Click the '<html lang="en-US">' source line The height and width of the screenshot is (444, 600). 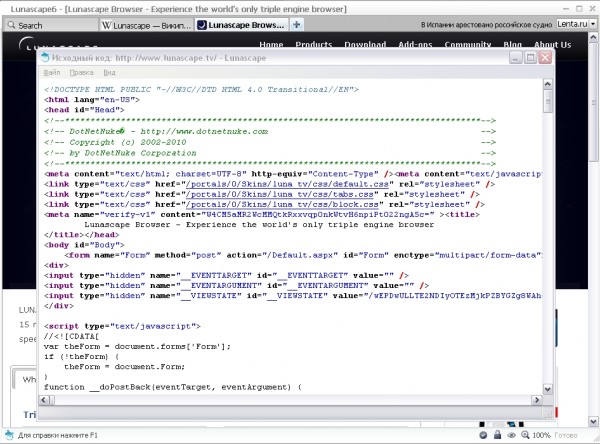pyautogui.click(x=92, y=100)
